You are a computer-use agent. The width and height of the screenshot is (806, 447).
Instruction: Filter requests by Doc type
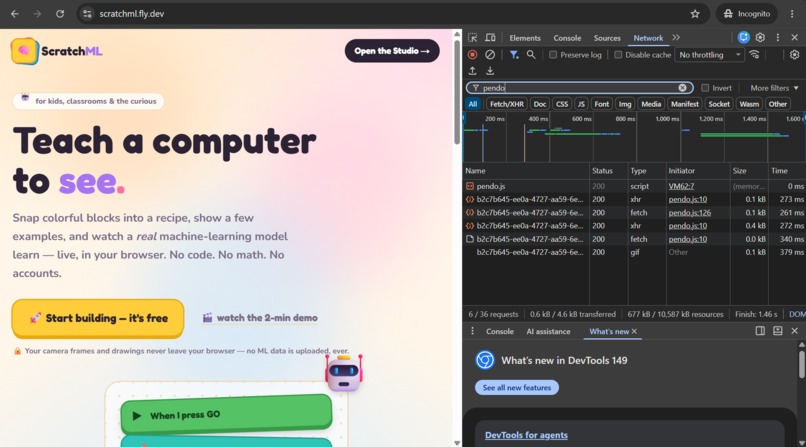[540, 104]
